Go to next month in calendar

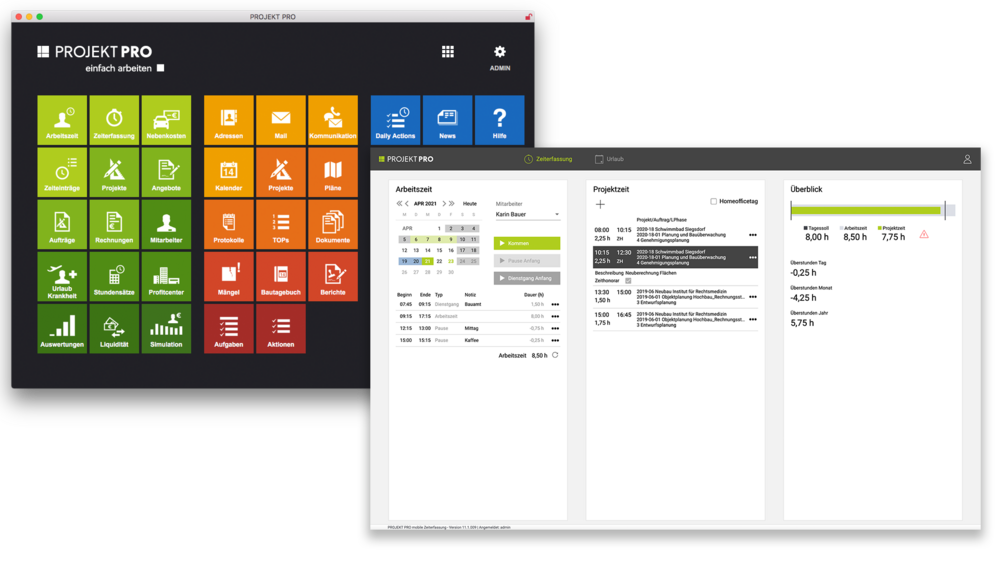click(x=444, y=203)
